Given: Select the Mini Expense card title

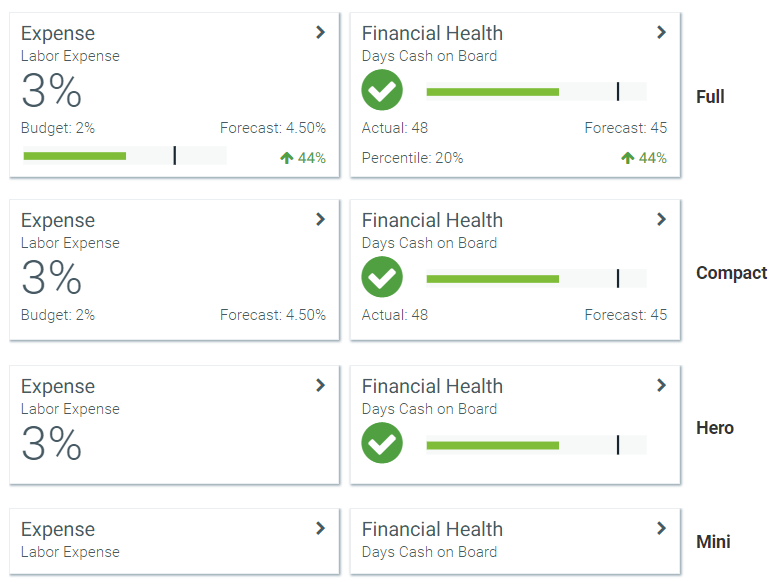Looking at the screenshot, I should click(58, 530).
